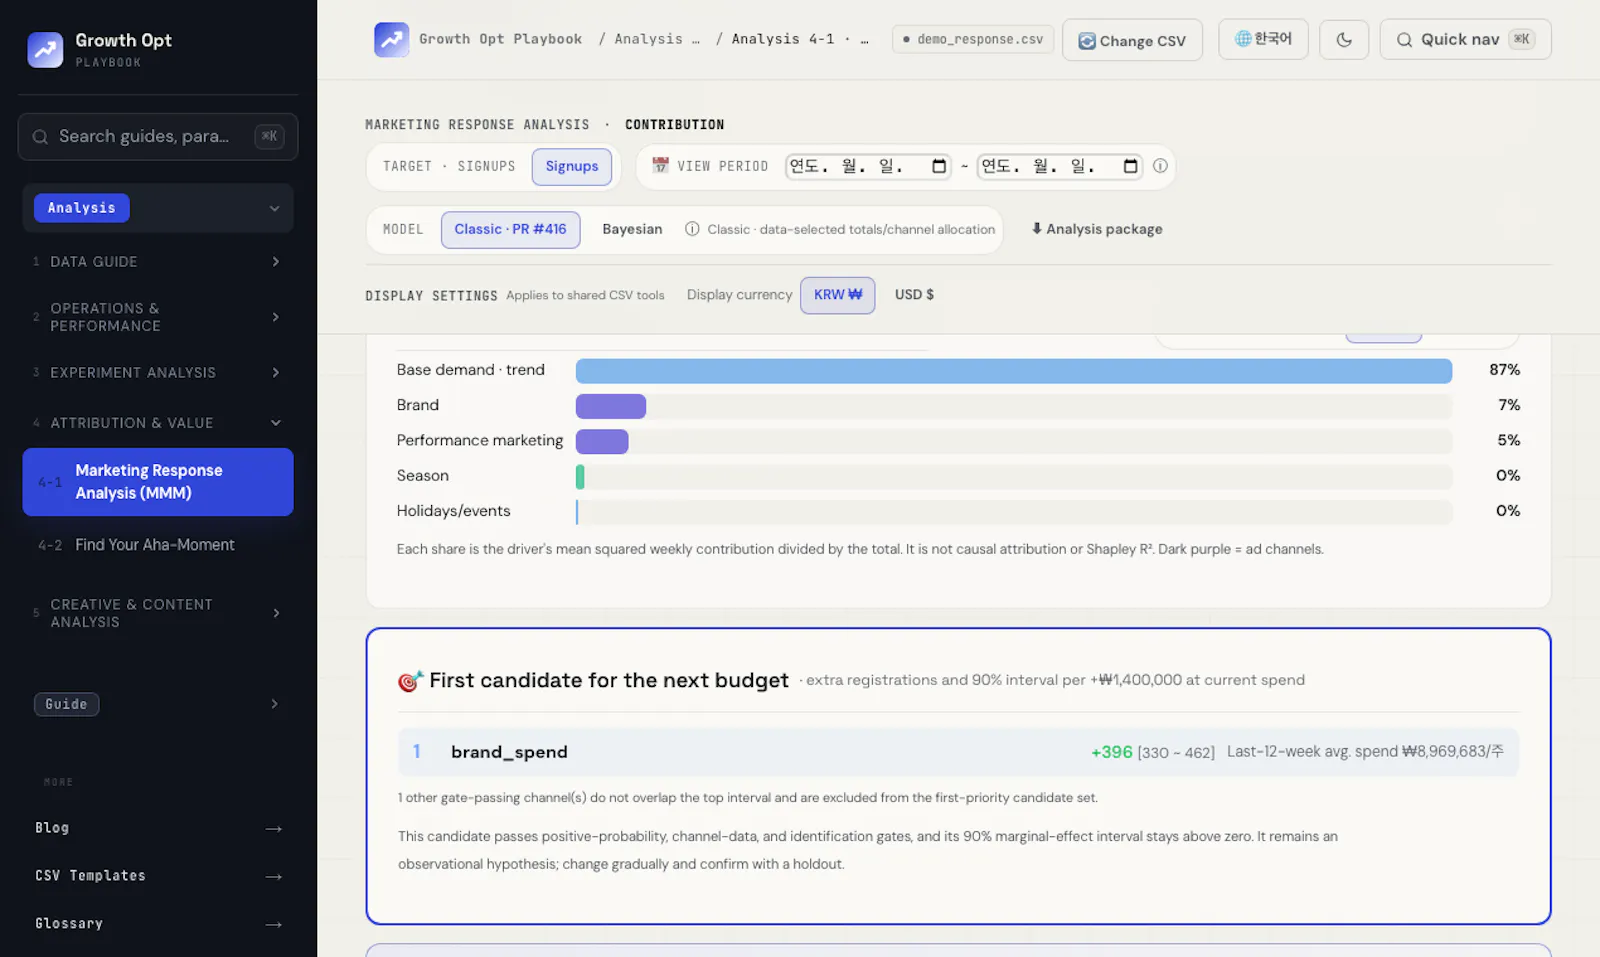
Task: Switch model to Bayesian
Action: click(x=632, y=229)
